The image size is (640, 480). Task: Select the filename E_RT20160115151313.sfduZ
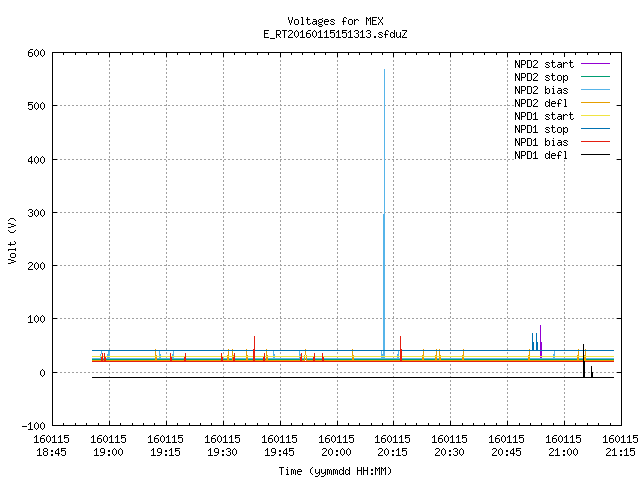coord(335,34)
